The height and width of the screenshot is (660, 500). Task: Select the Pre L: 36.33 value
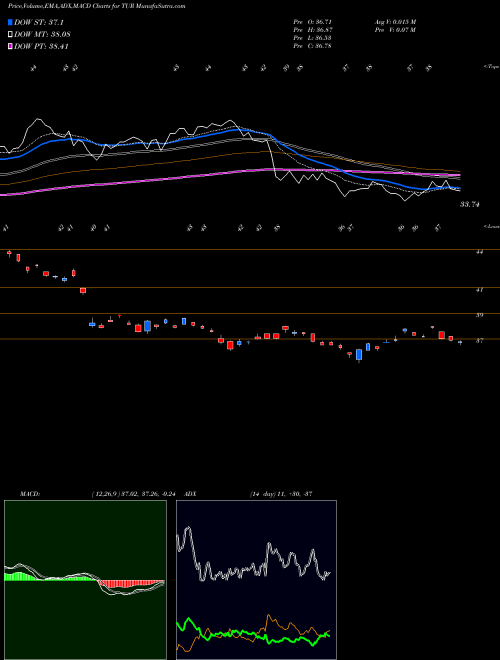(313, 38)
